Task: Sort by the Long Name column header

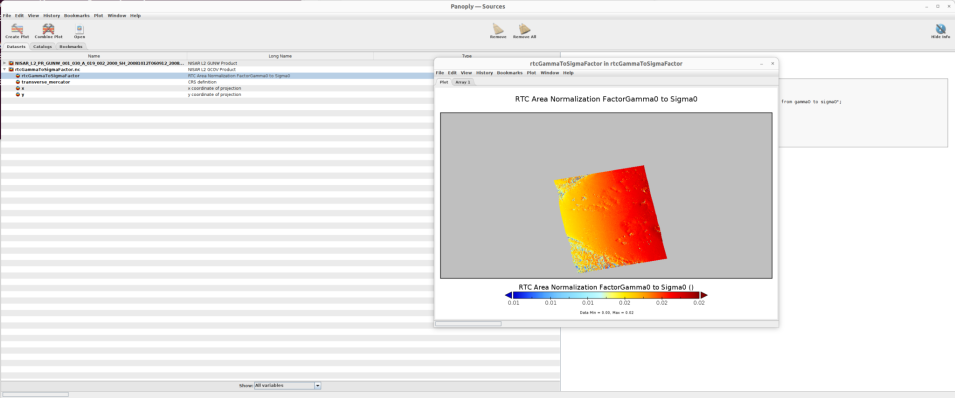Action: (280, 56)
